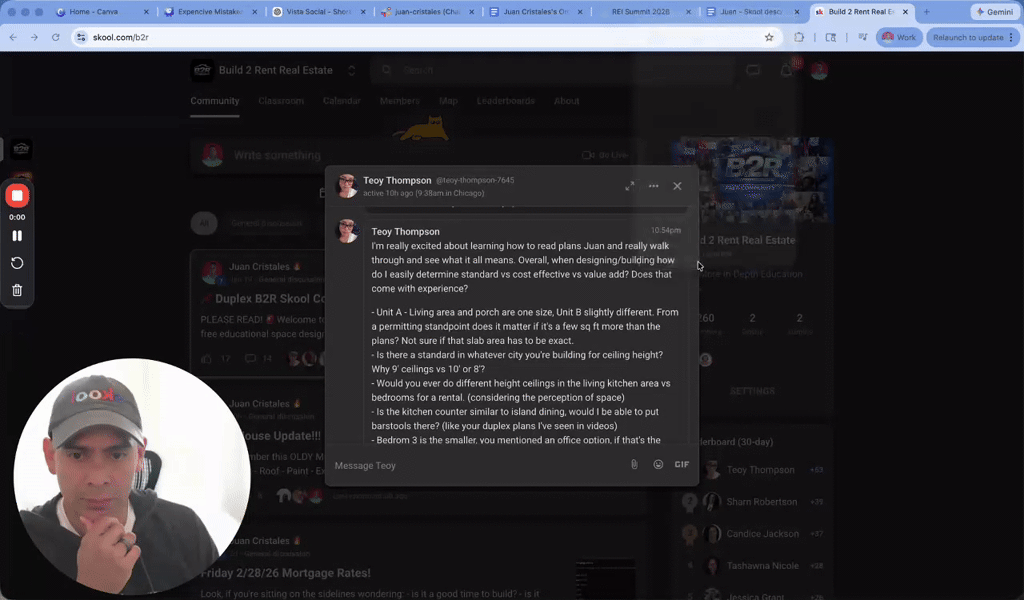This screenshot has width=1024, height=600.
Task: Expand the Teoy Thompson chat window
Action: pos(630,186)
